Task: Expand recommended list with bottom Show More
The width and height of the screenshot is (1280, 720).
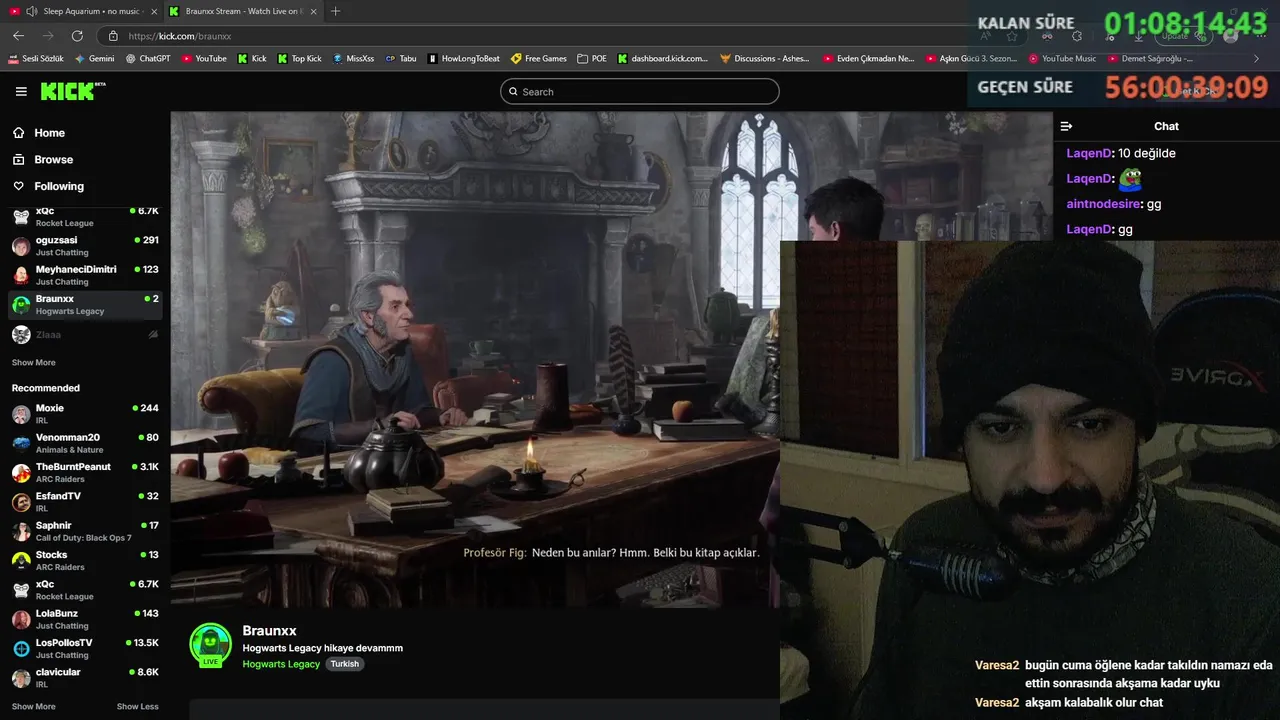Action: click(34, 707)
